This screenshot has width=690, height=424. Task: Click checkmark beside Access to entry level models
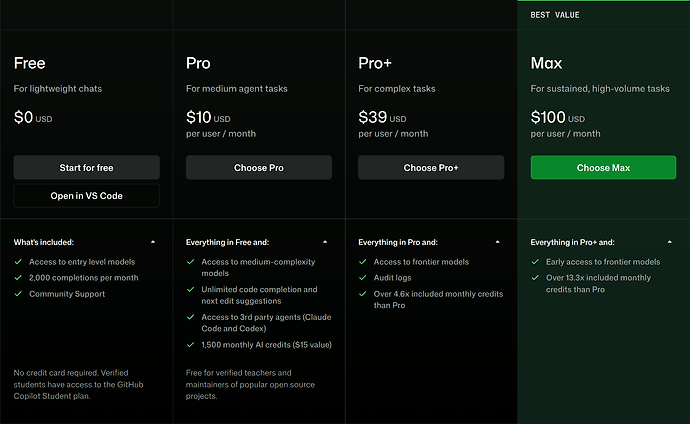pyautogui.click(x=18, y=262)
